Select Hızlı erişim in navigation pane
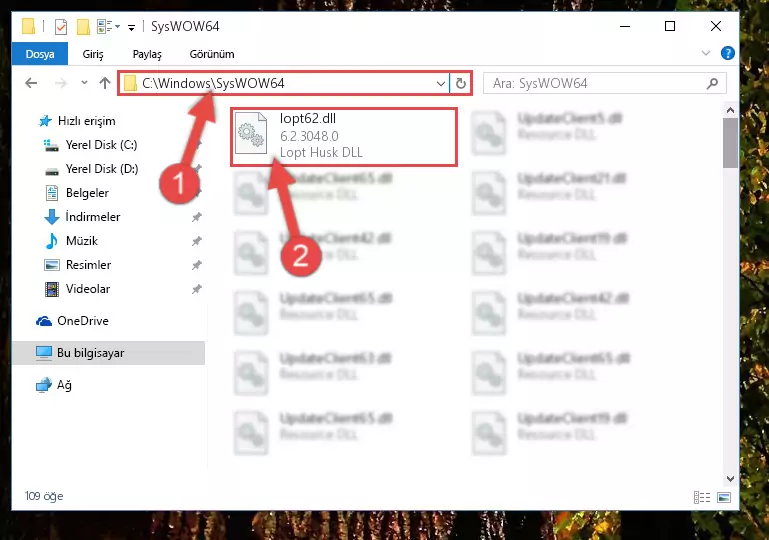Viewport: 769px width, 540px height. (77, 121)
